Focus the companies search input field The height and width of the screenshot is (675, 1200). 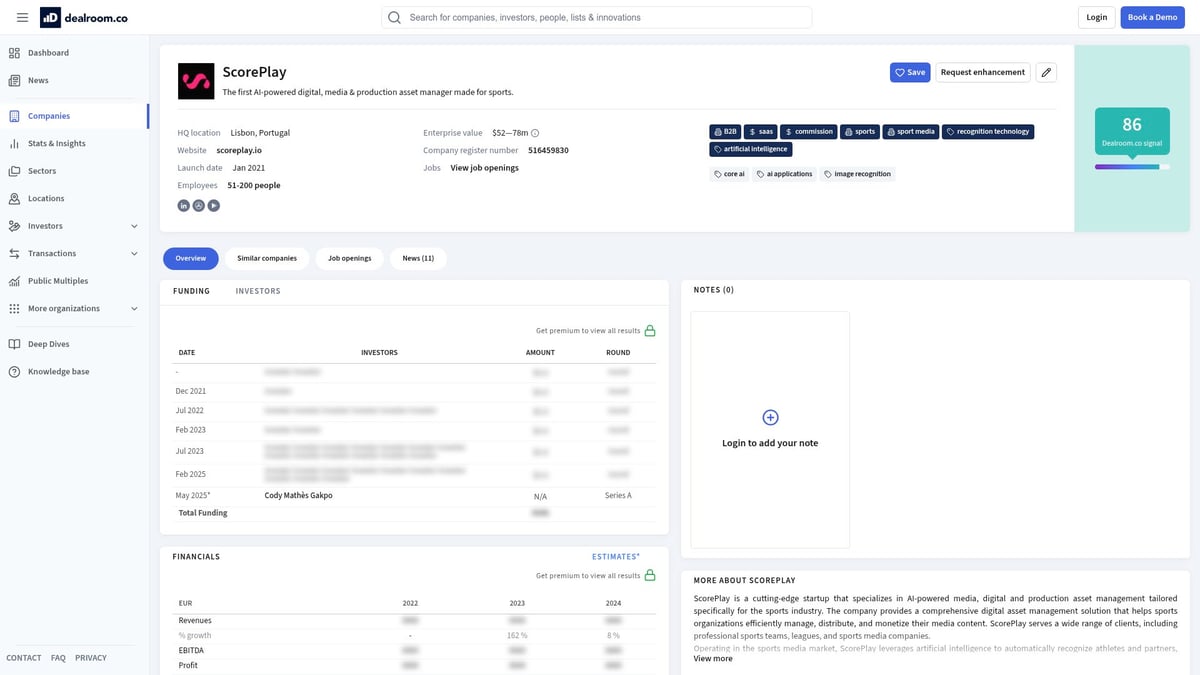[597, 17]
